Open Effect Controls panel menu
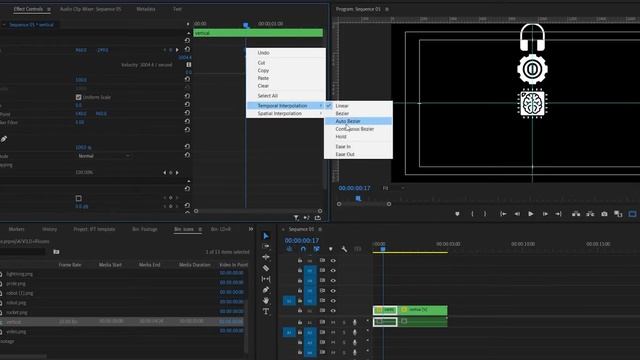This screenshot has width=640, height=360. click(49, 9)
